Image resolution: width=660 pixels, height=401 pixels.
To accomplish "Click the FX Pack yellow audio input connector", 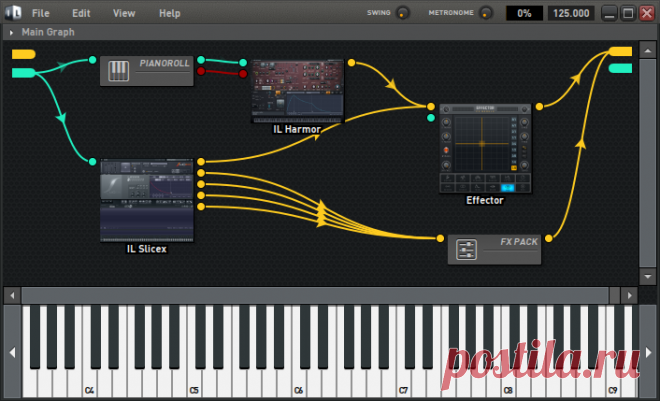I will point(440,239).
